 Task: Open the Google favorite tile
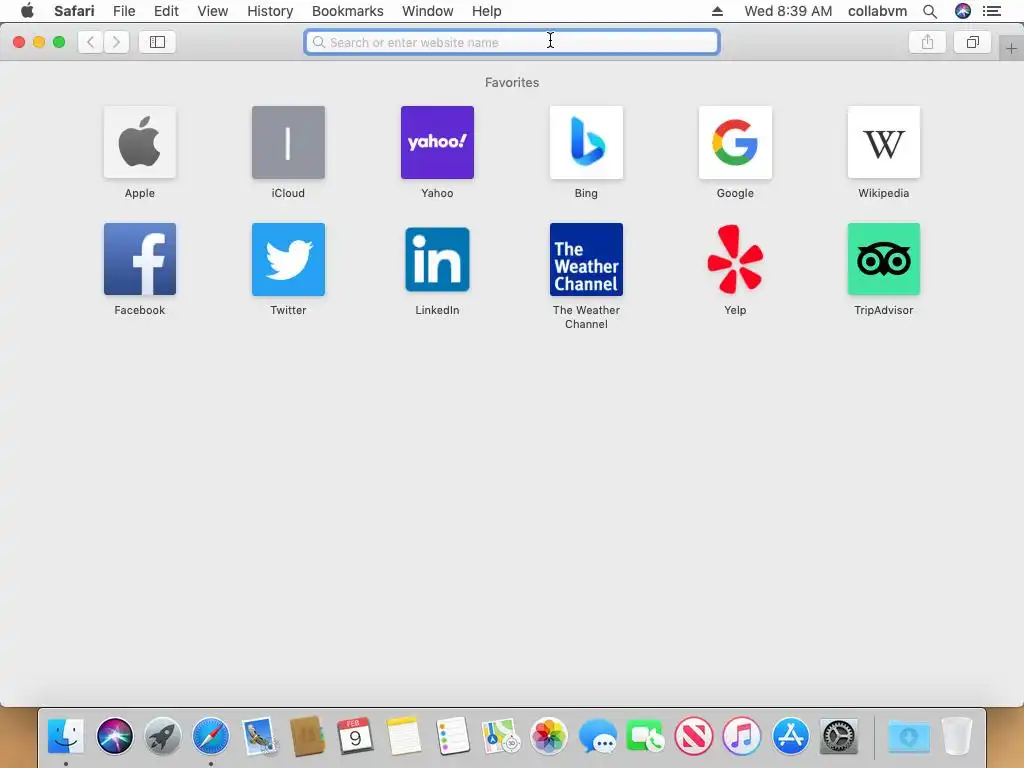point(735,142)
